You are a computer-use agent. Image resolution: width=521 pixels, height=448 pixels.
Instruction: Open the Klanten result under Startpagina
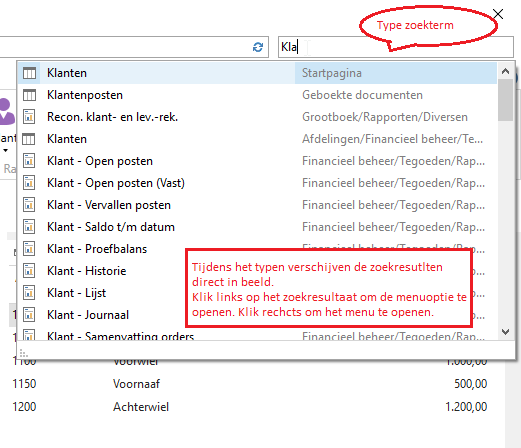coord(257,73)
